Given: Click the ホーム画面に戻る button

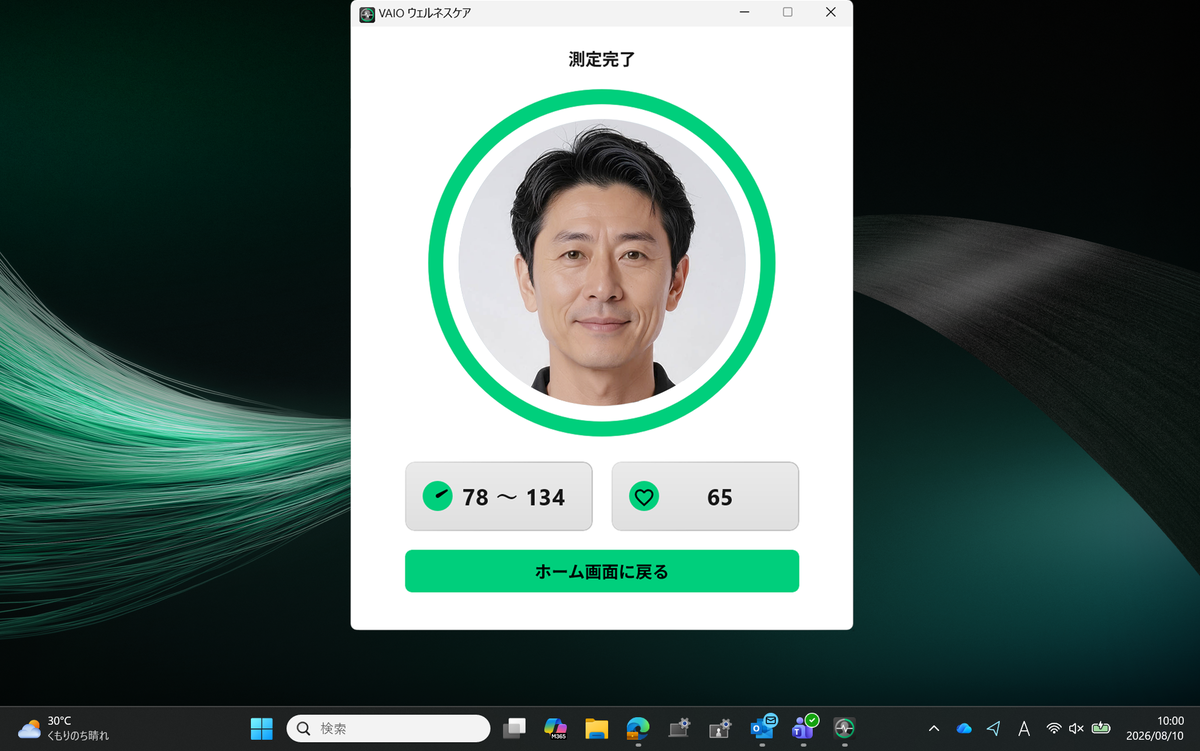Looking at the screenshot, I should 601,571.
